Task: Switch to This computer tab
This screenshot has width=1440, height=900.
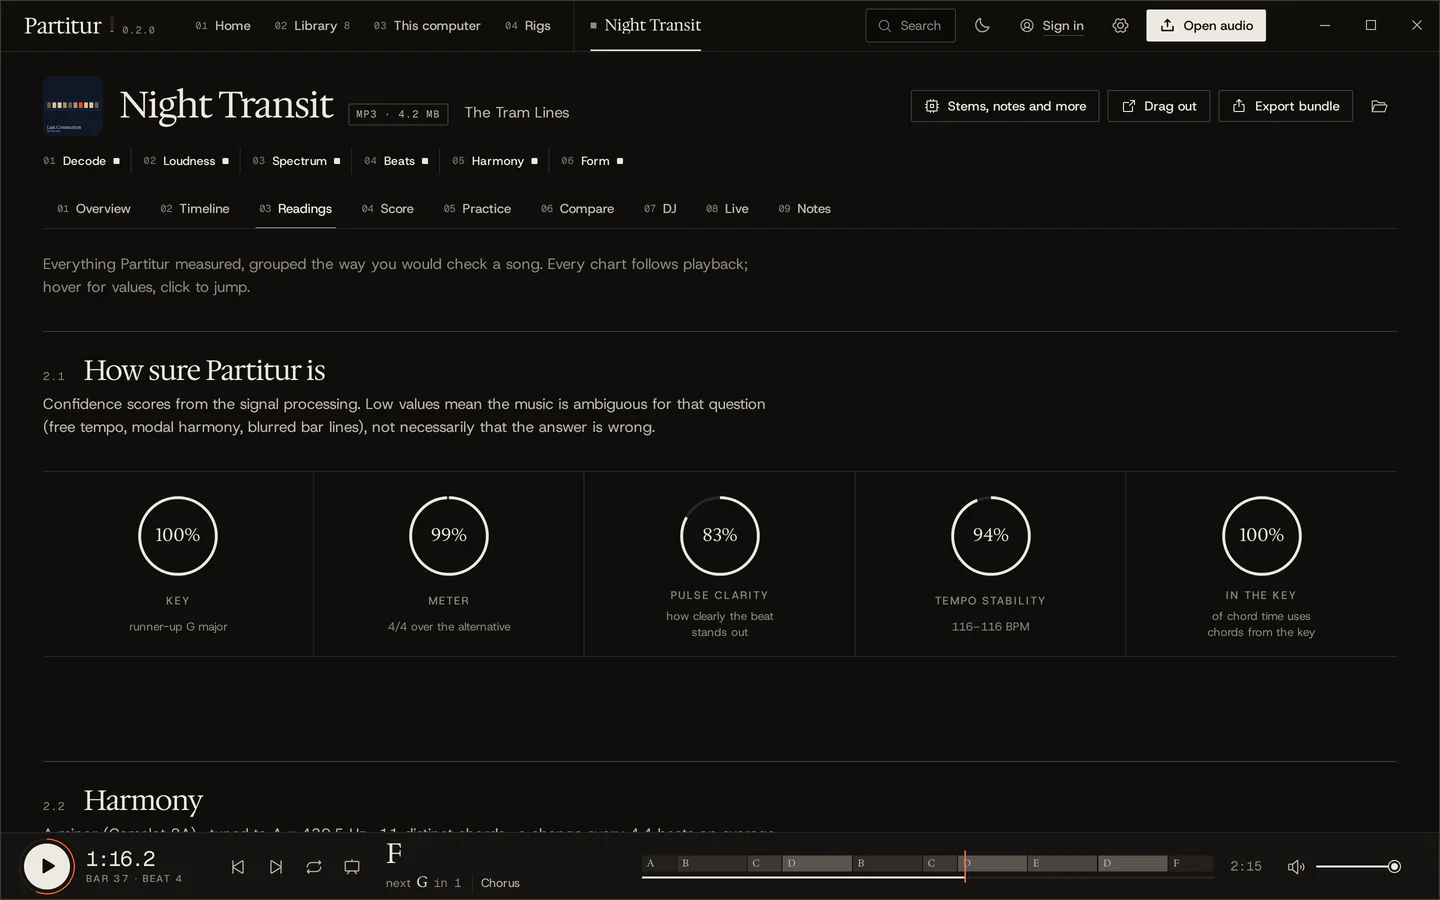Action: pyautogui.click(x=427, y=26)
